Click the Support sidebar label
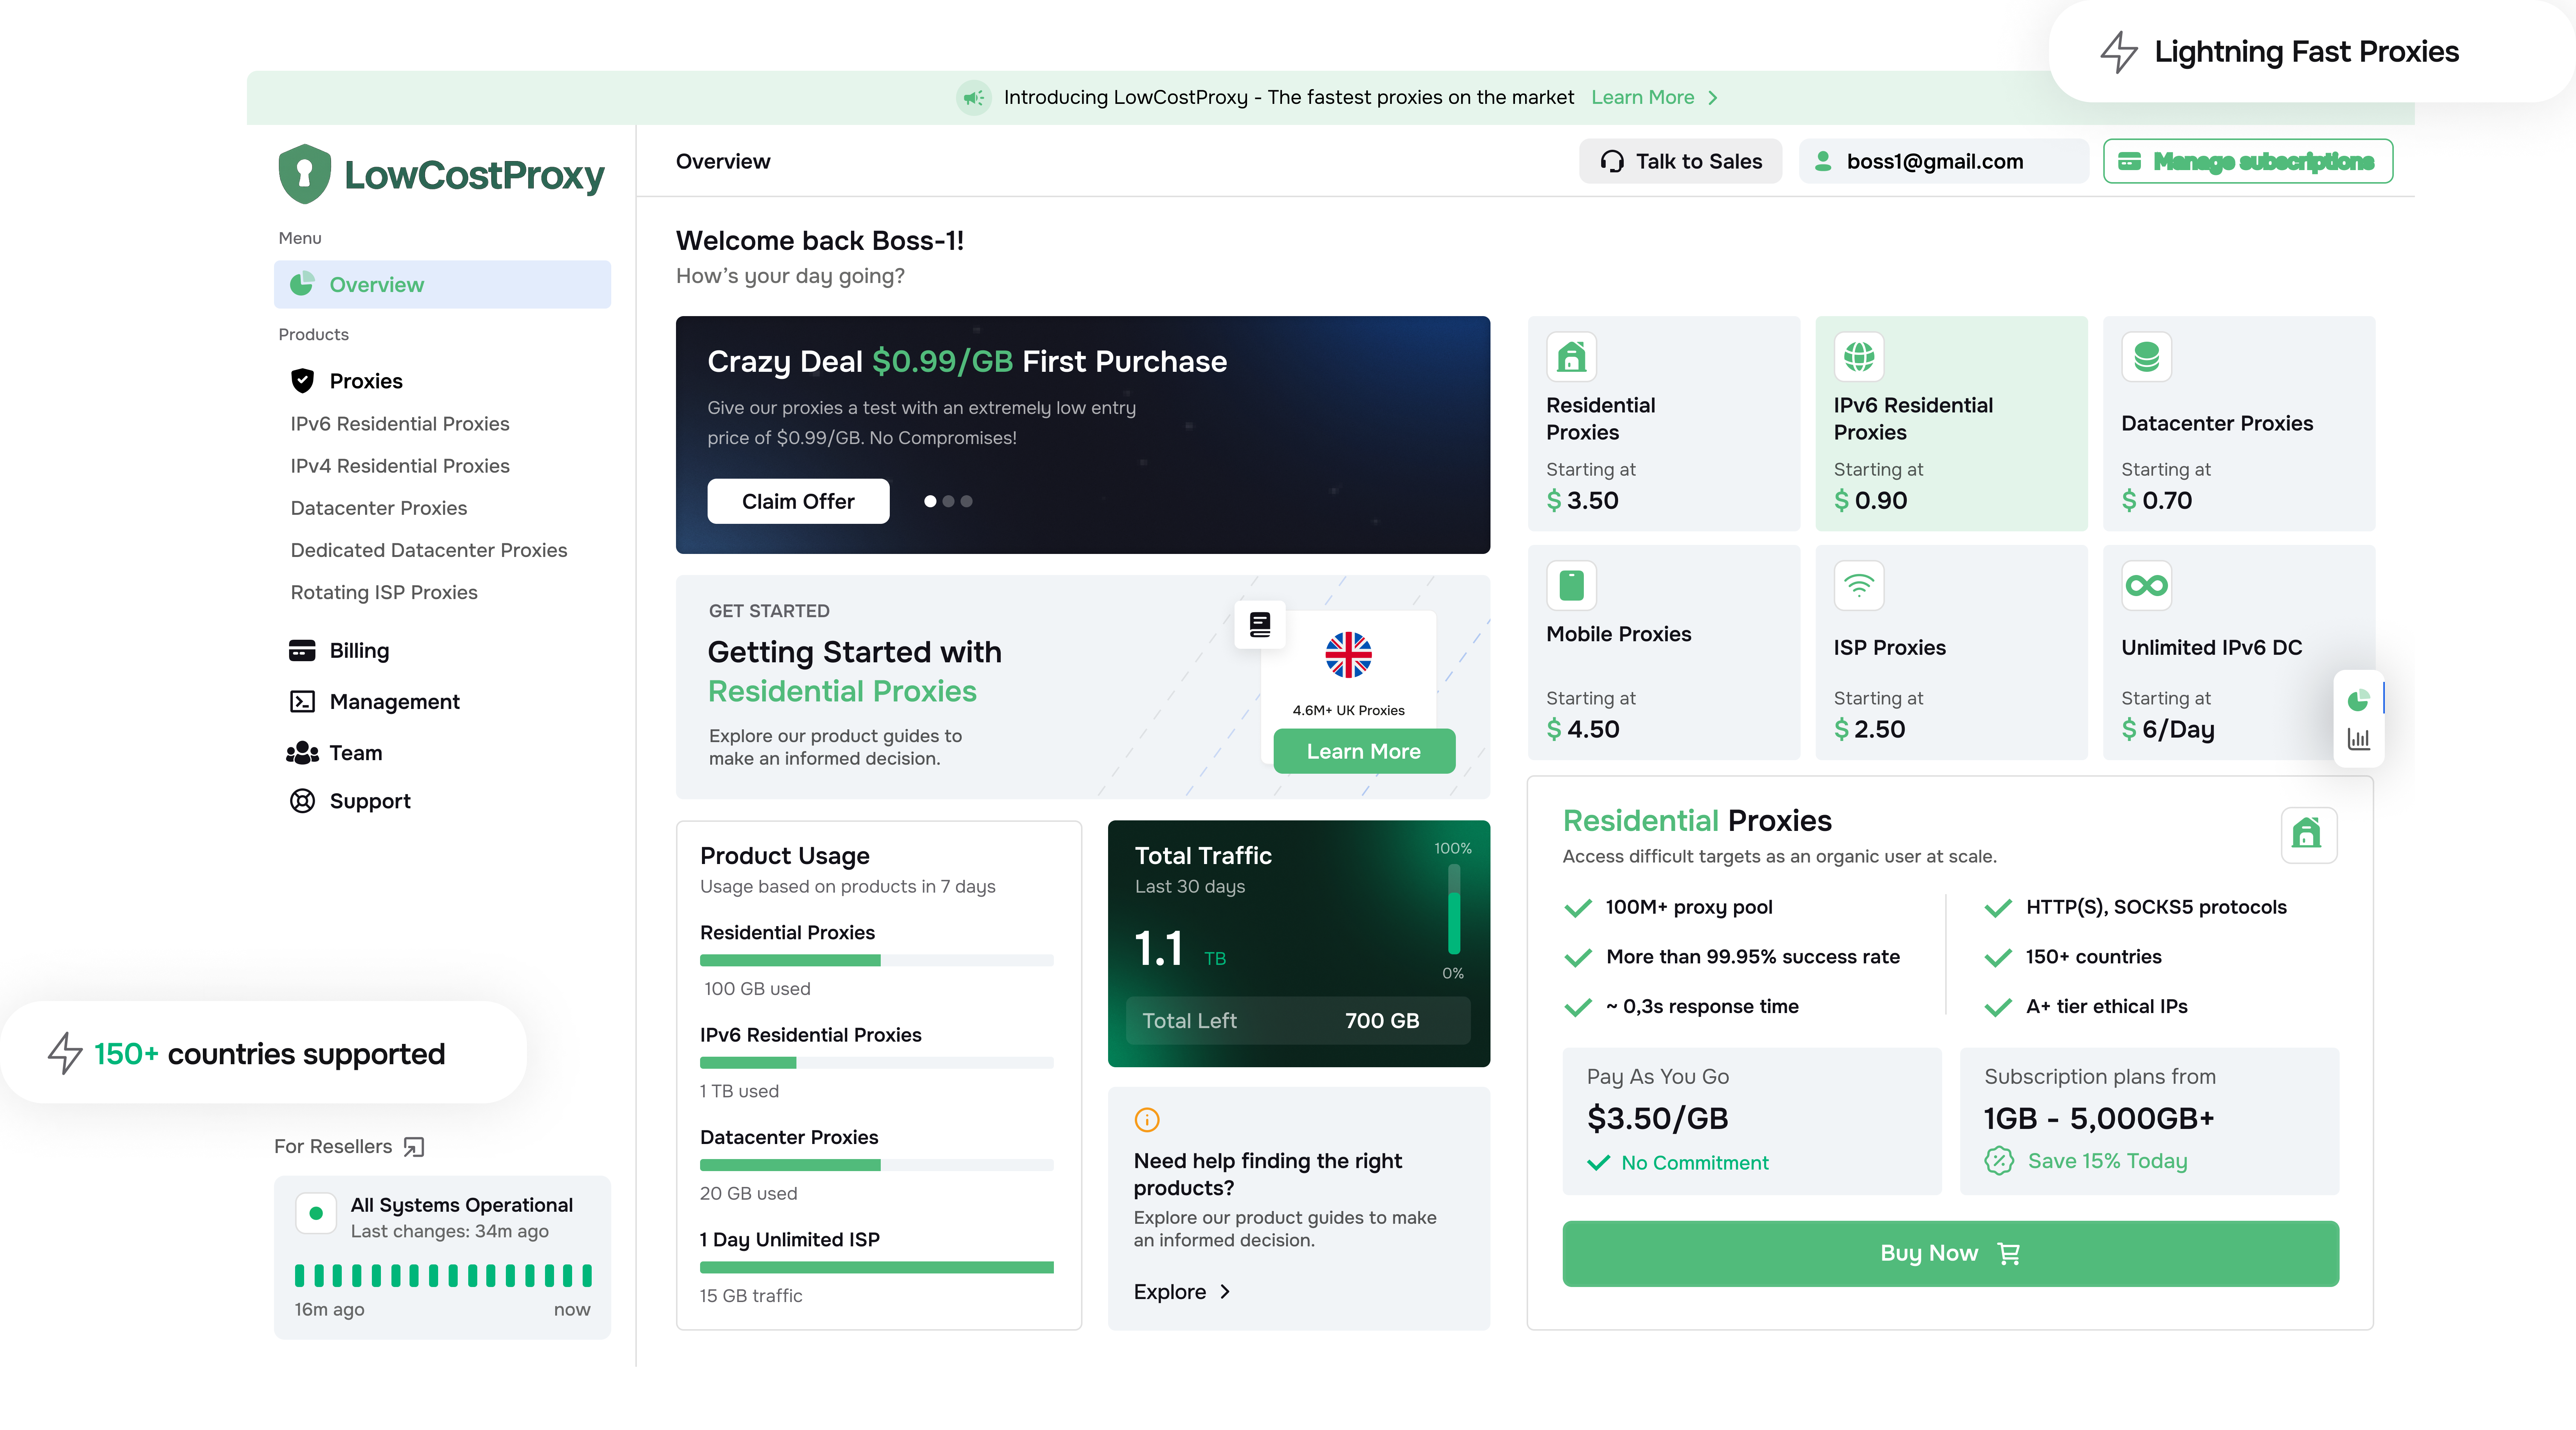Screen dimensions: 2576x1430 click(370, 801)
